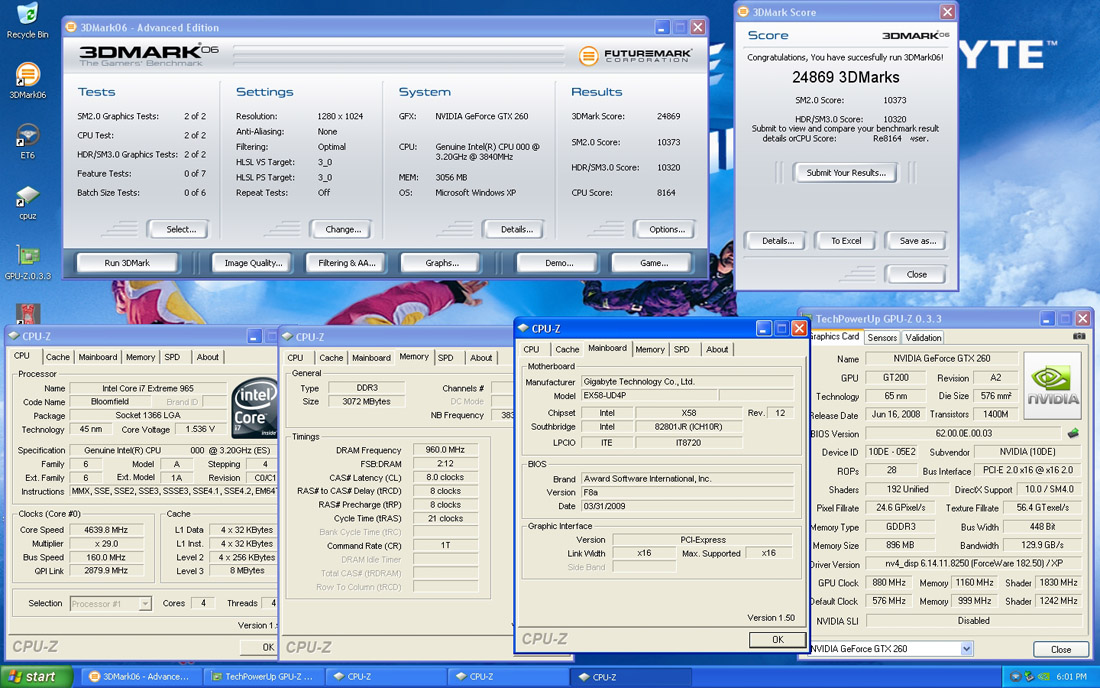Click Submit Your Results button
The image size is (1100, 688).
click(x=845, y=173)
